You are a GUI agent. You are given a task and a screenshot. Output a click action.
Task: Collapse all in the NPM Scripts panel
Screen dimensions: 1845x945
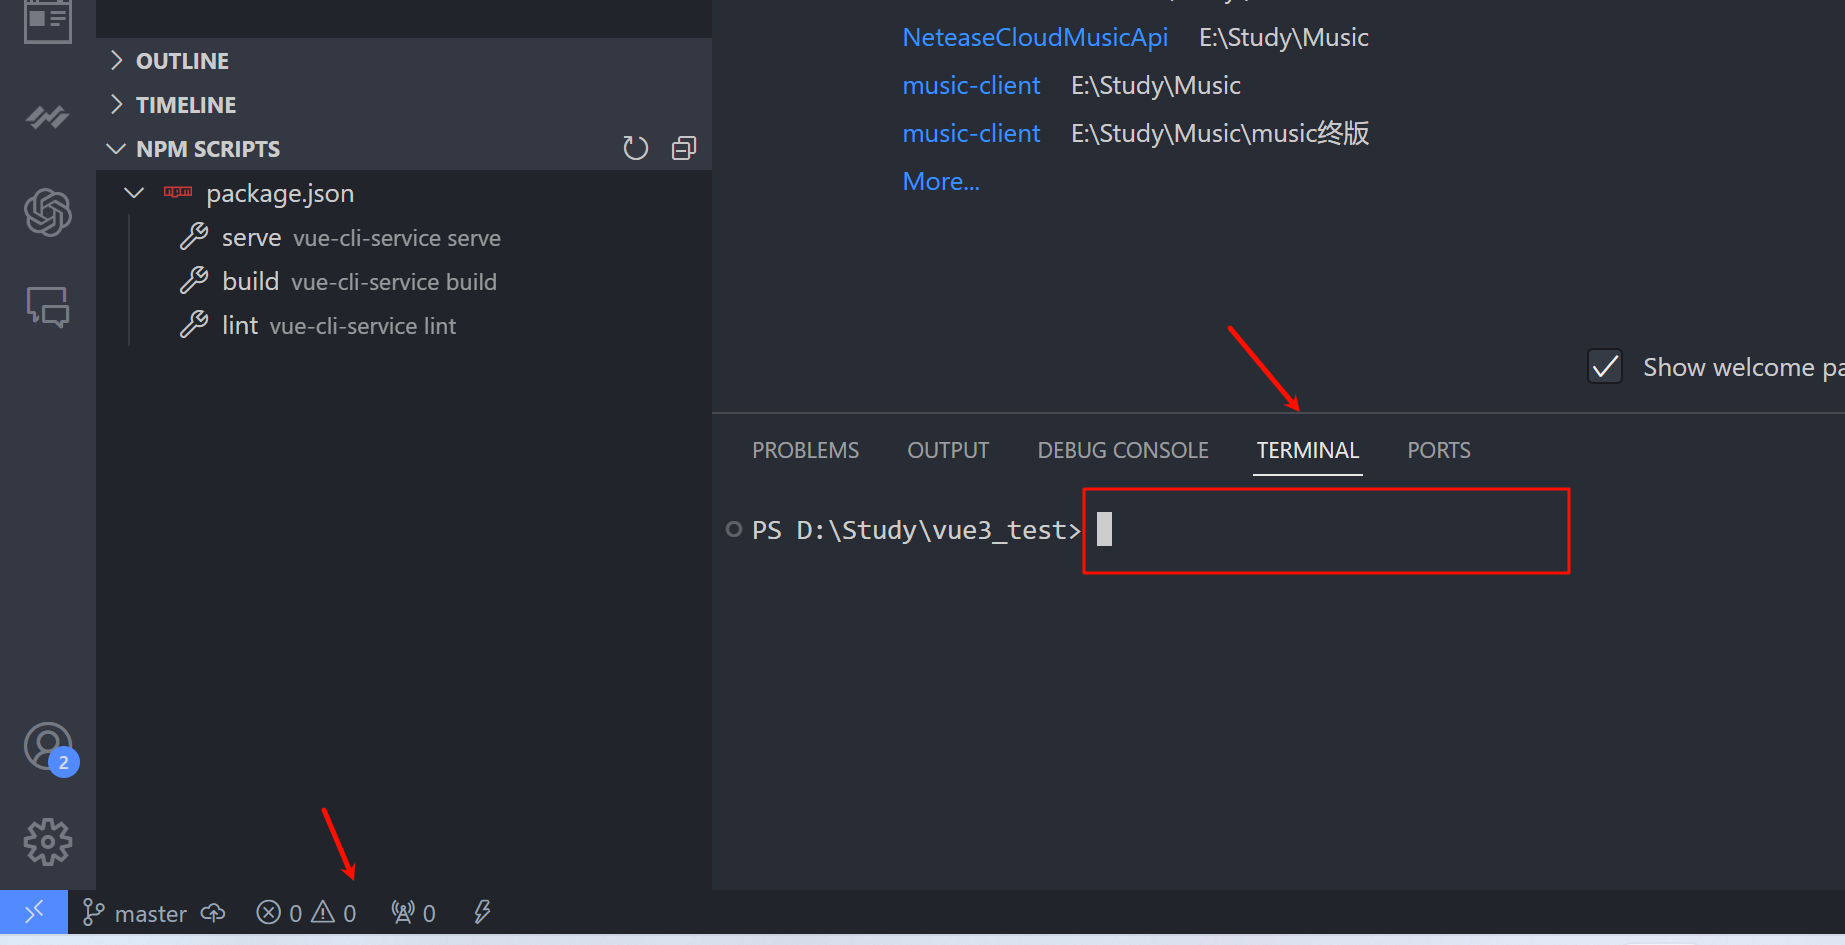pyautogui.click(x=684, y=148)
